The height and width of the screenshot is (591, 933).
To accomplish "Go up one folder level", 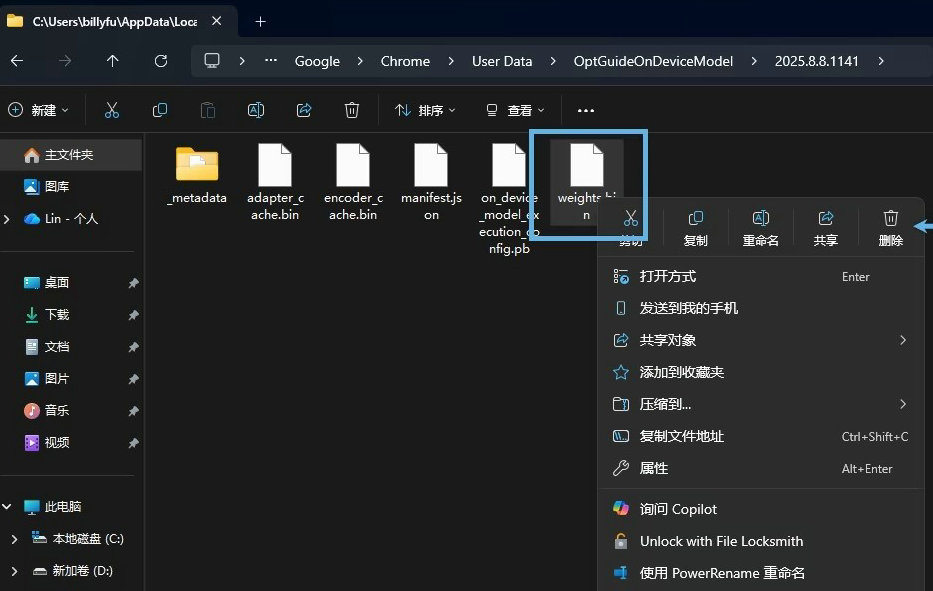I will pos(112,61).
